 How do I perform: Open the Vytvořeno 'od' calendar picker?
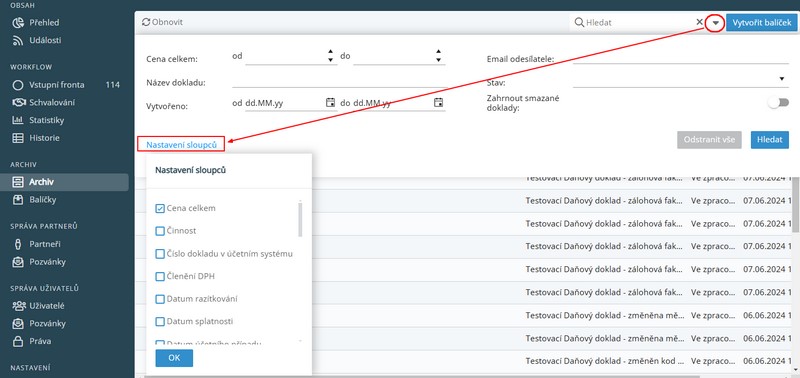[x=330, y=103]
